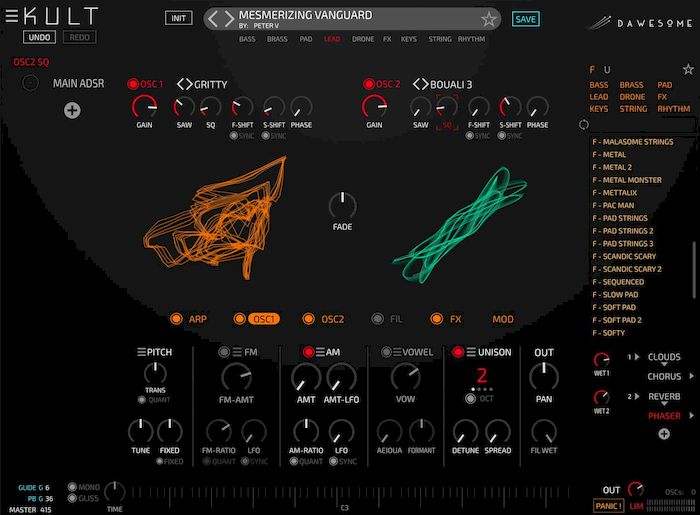This screenshot has height=515, width=700.
Task: Toggle the FX section on/off
Action: (x=436, y=319)
